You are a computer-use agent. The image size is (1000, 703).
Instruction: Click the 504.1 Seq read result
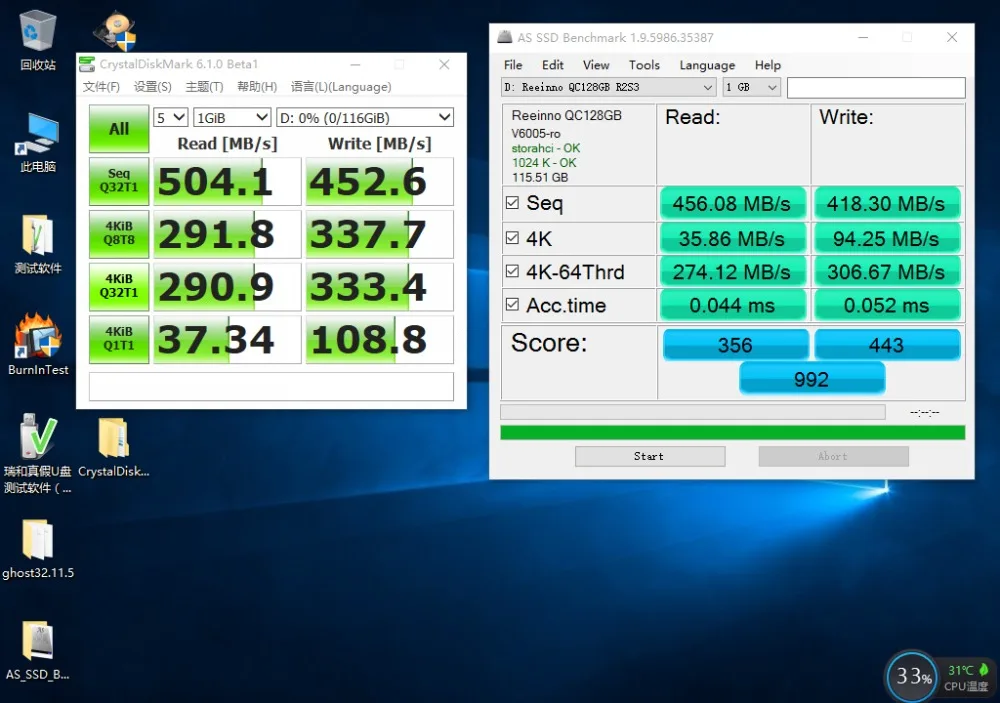pyautogui.click(x=227, y=181)
